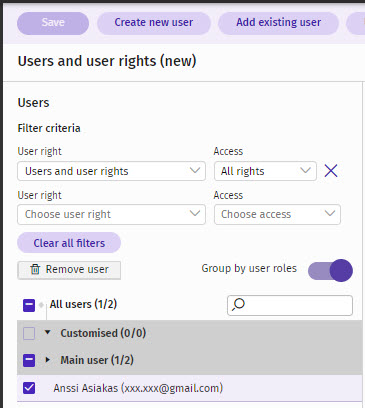This screenshot has width=365, height=408.
Task: Click Add existing user button
Action: (278, 23)
